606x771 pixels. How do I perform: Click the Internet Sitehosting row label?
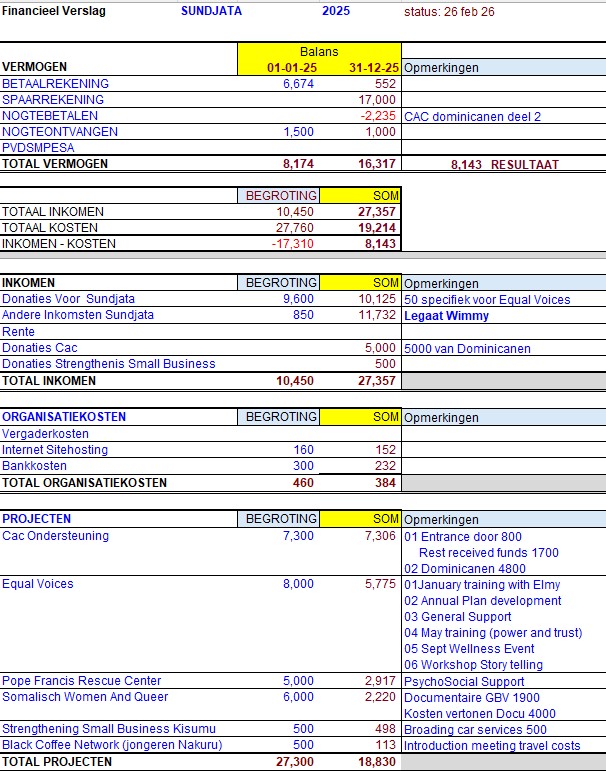[55, 450]
